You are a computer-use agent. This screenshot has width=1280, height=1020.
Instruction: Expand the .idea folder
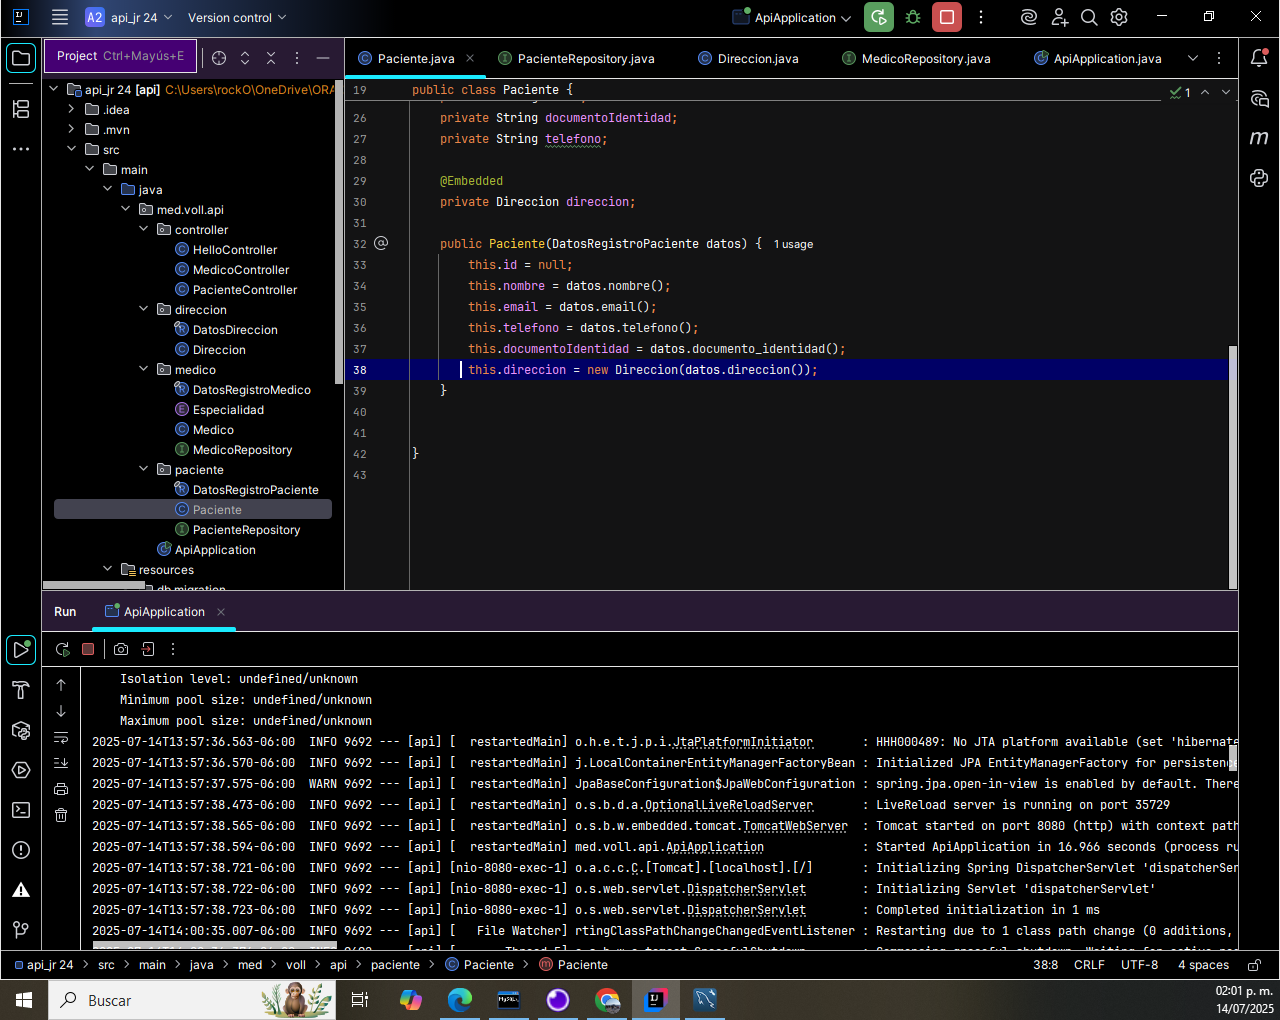(x=72, y=109)
